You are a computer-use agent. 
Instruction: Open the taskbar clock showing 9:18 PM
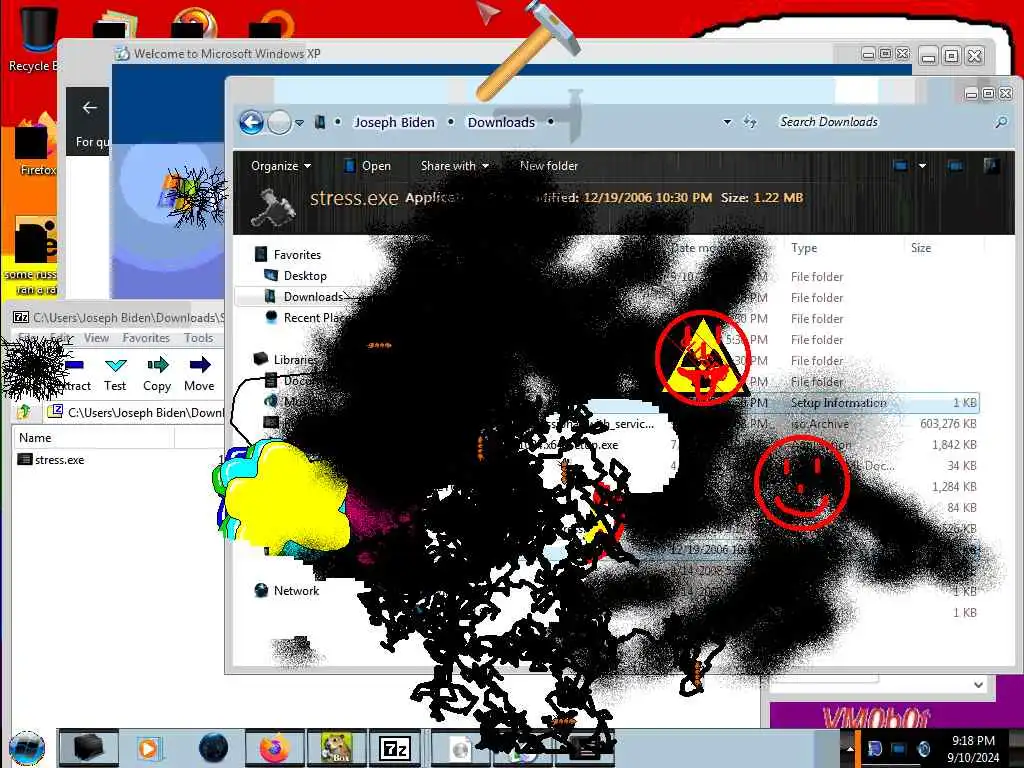(973, 748)
